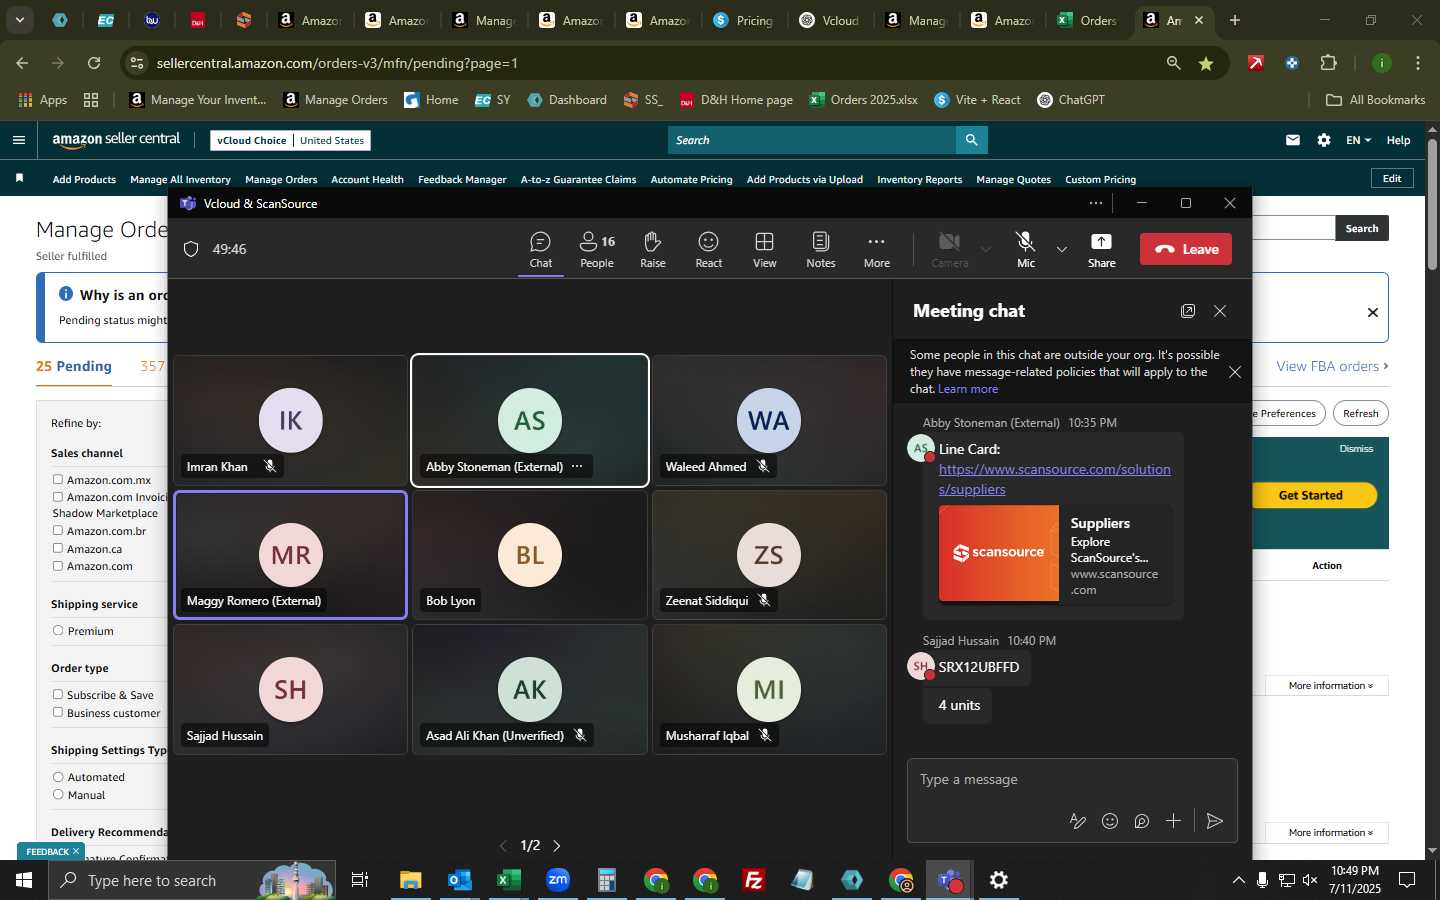Image resolution: width=1440 pixels, height=900 pixels.
Task: Open options for Abby Stoneman tile
Action: click(577, 467)
